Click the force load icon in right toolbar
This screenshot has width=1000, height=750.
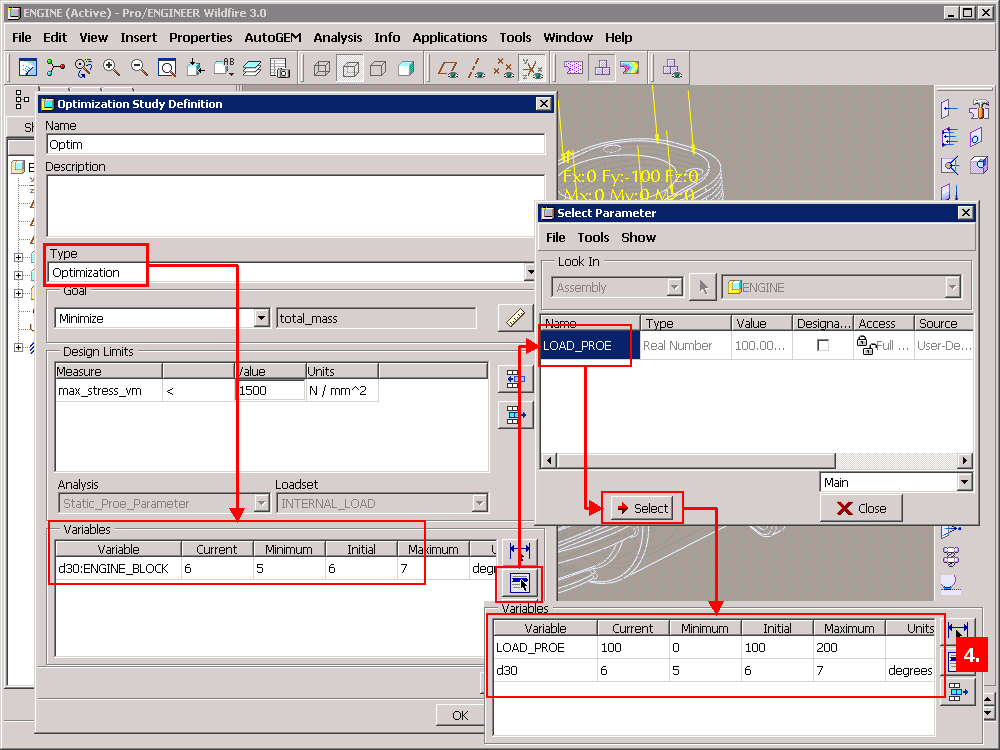[950, 110]
